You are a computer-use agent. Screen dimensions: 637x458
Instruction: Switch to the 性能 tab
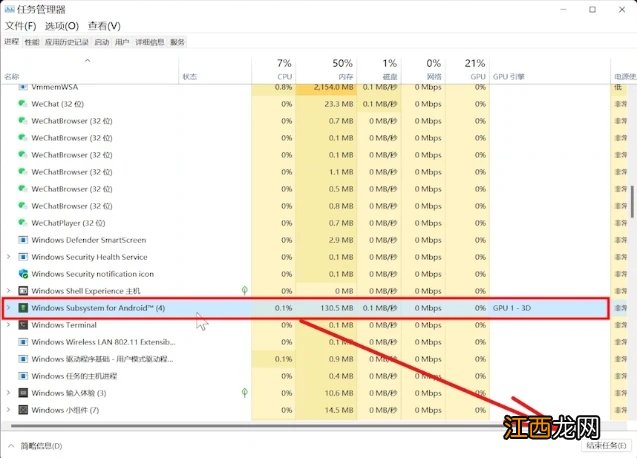(32, 42)
